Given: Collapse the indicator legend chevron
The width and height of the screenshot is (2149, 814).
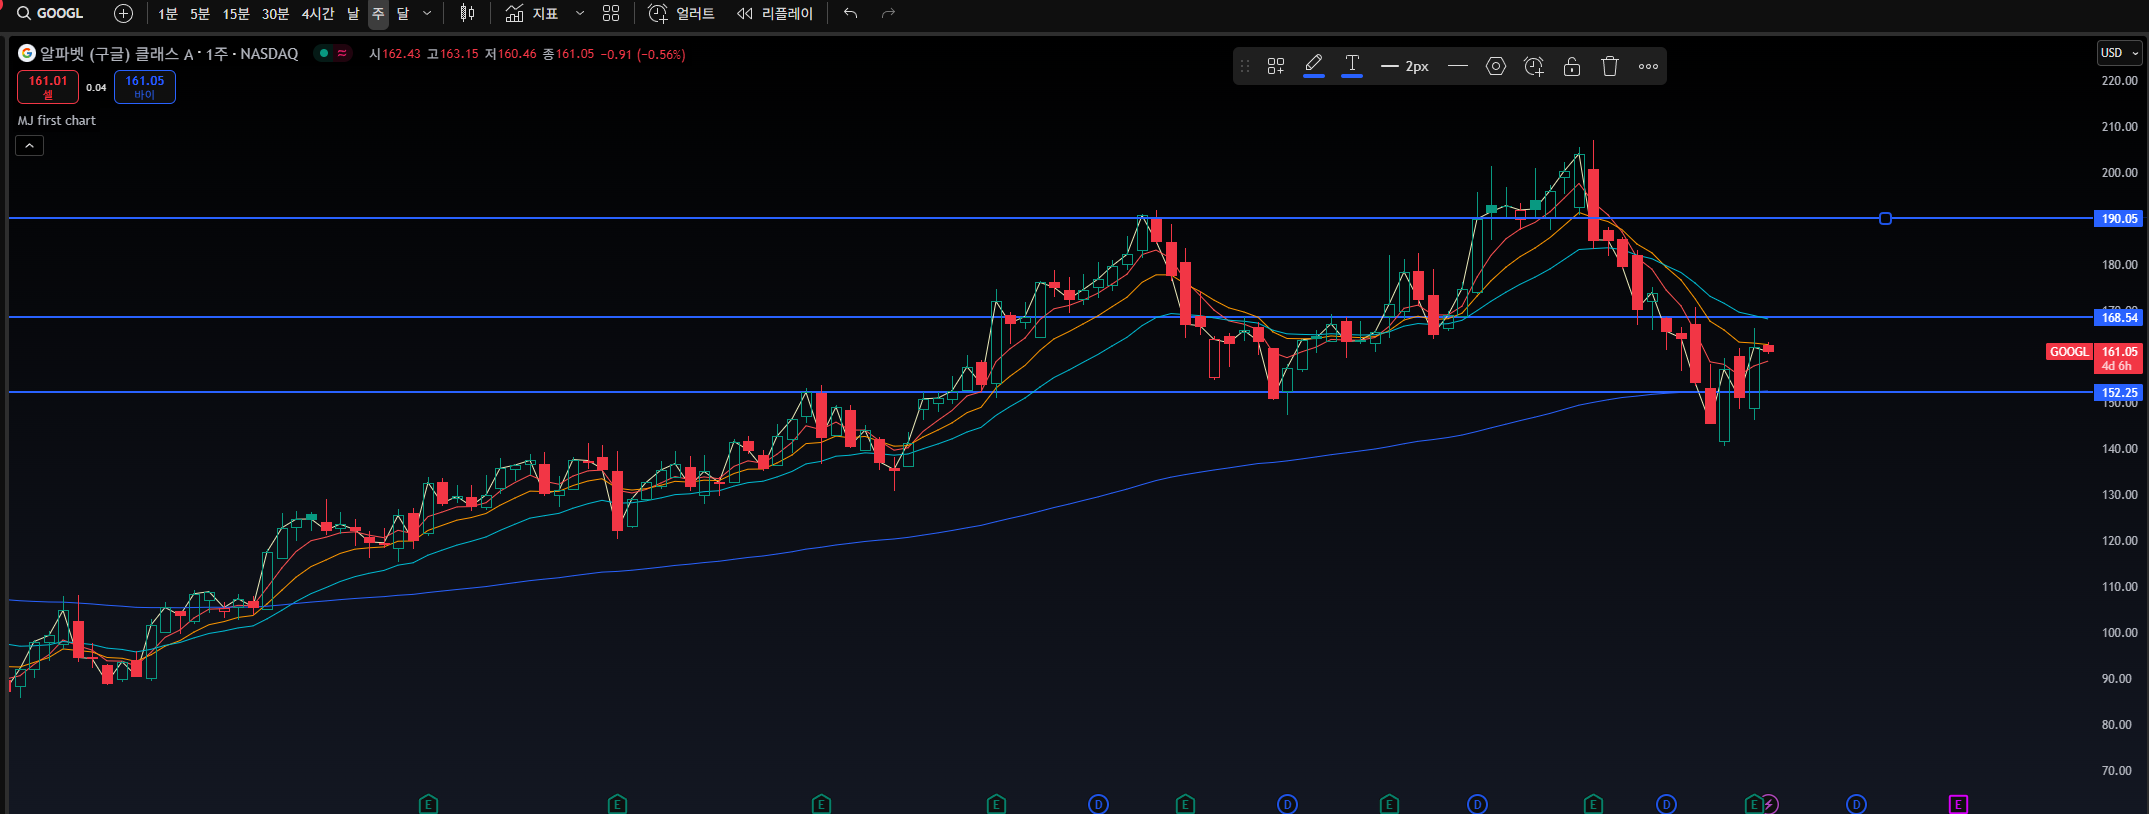Looking at the screenshot, I should point(29,146).
